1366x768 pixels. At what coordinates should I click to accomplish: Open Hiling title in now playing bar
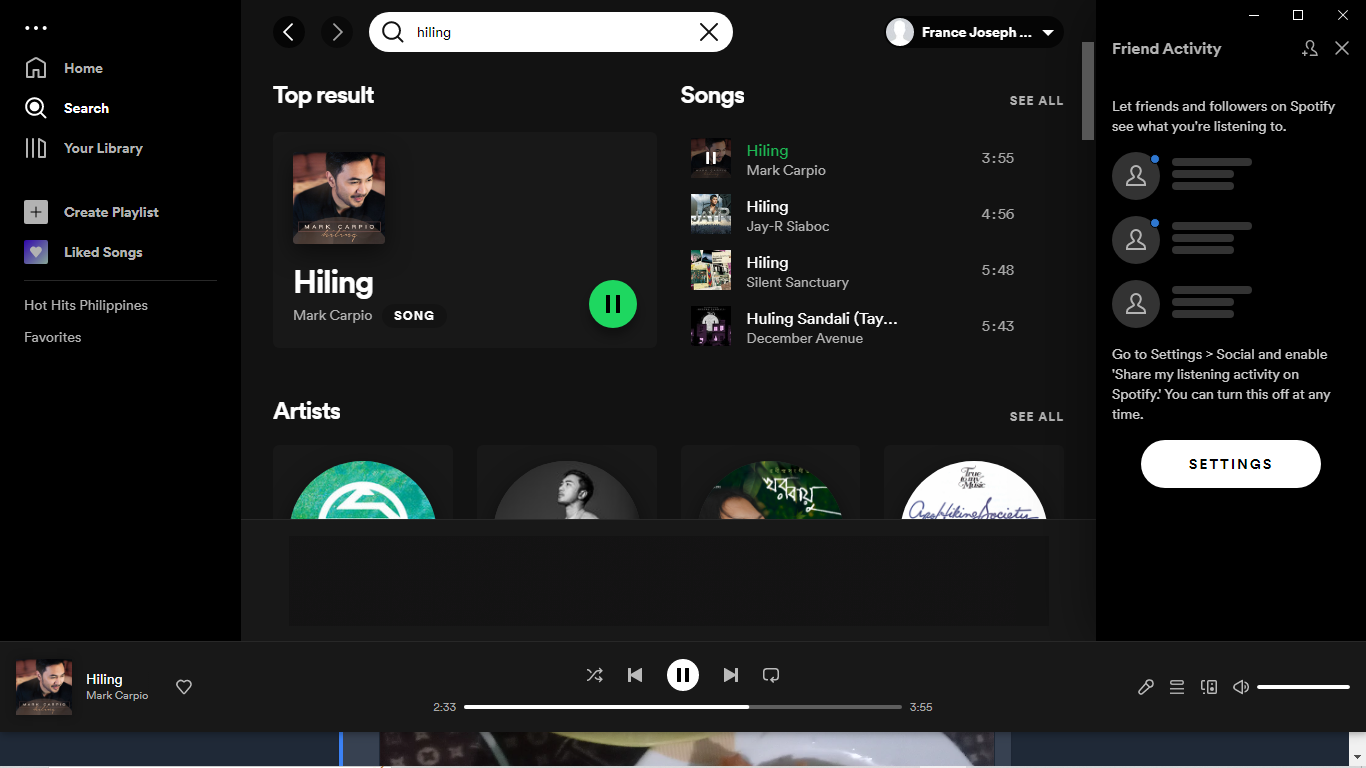tap(104, 679)
